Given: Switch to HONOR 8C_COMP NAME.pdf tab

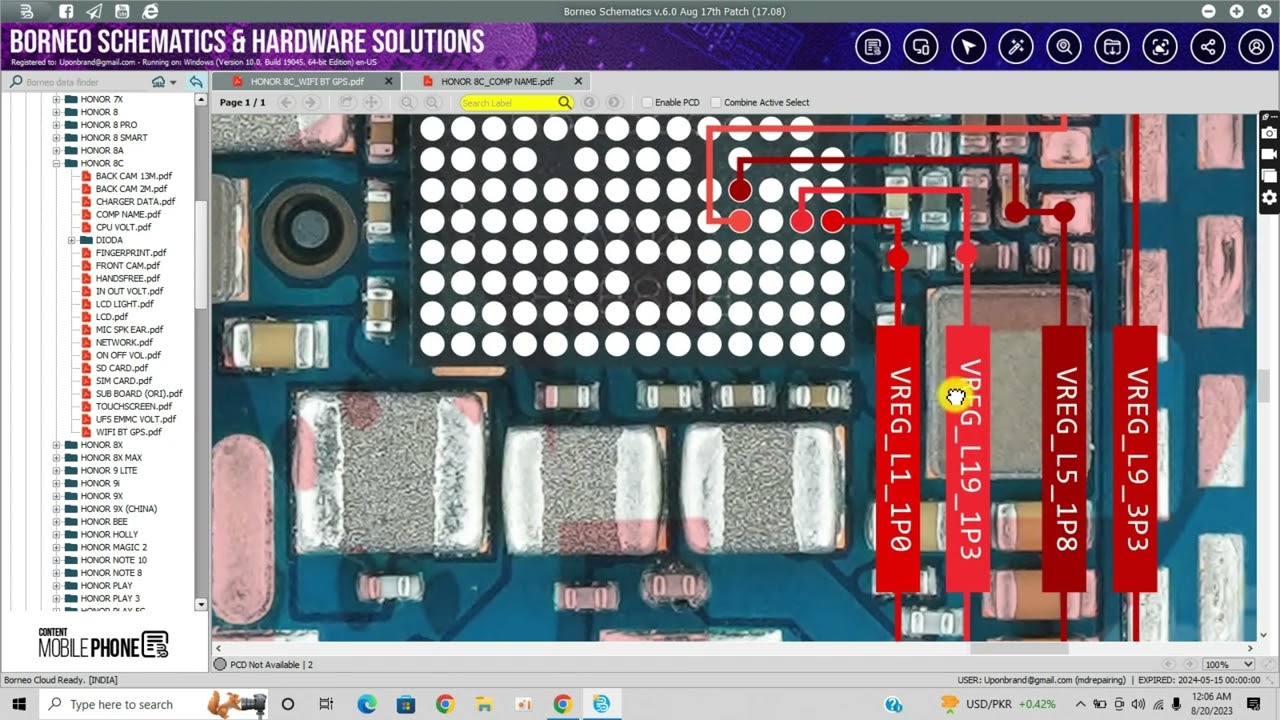Looking at the screenshot, I should (x=497, y=81).
